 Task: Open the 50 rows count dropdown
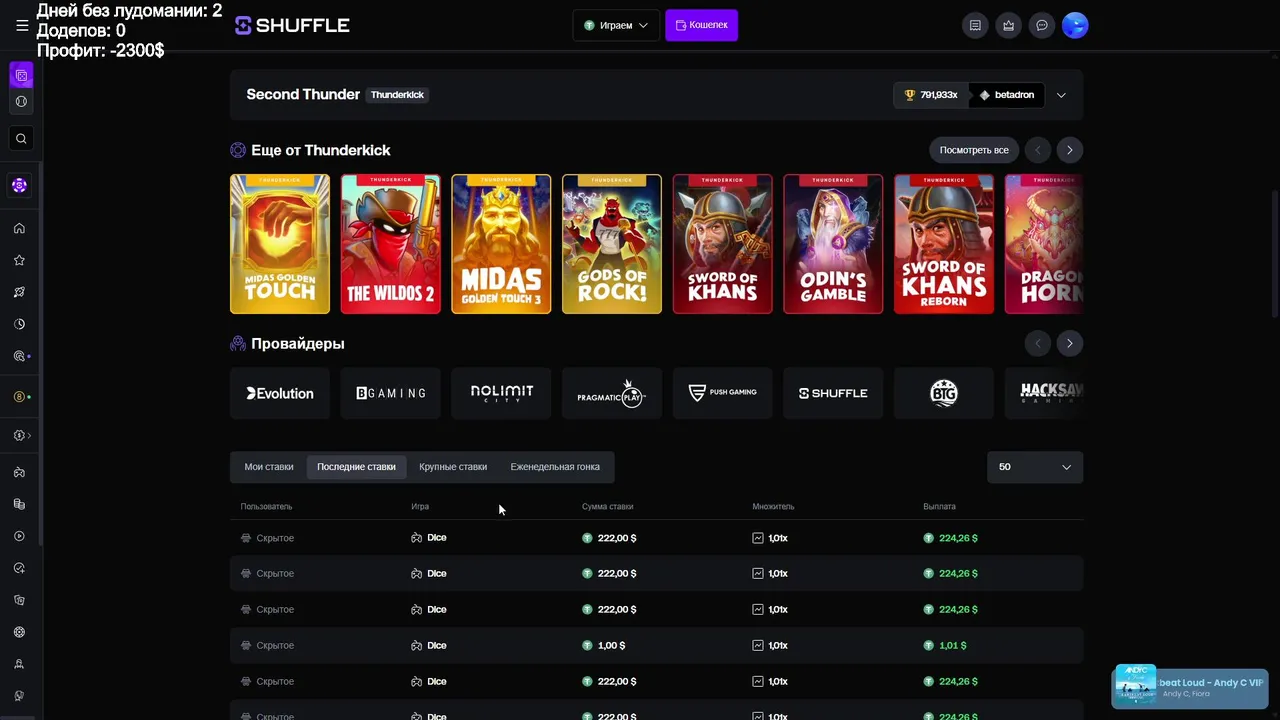[1035, 467]
